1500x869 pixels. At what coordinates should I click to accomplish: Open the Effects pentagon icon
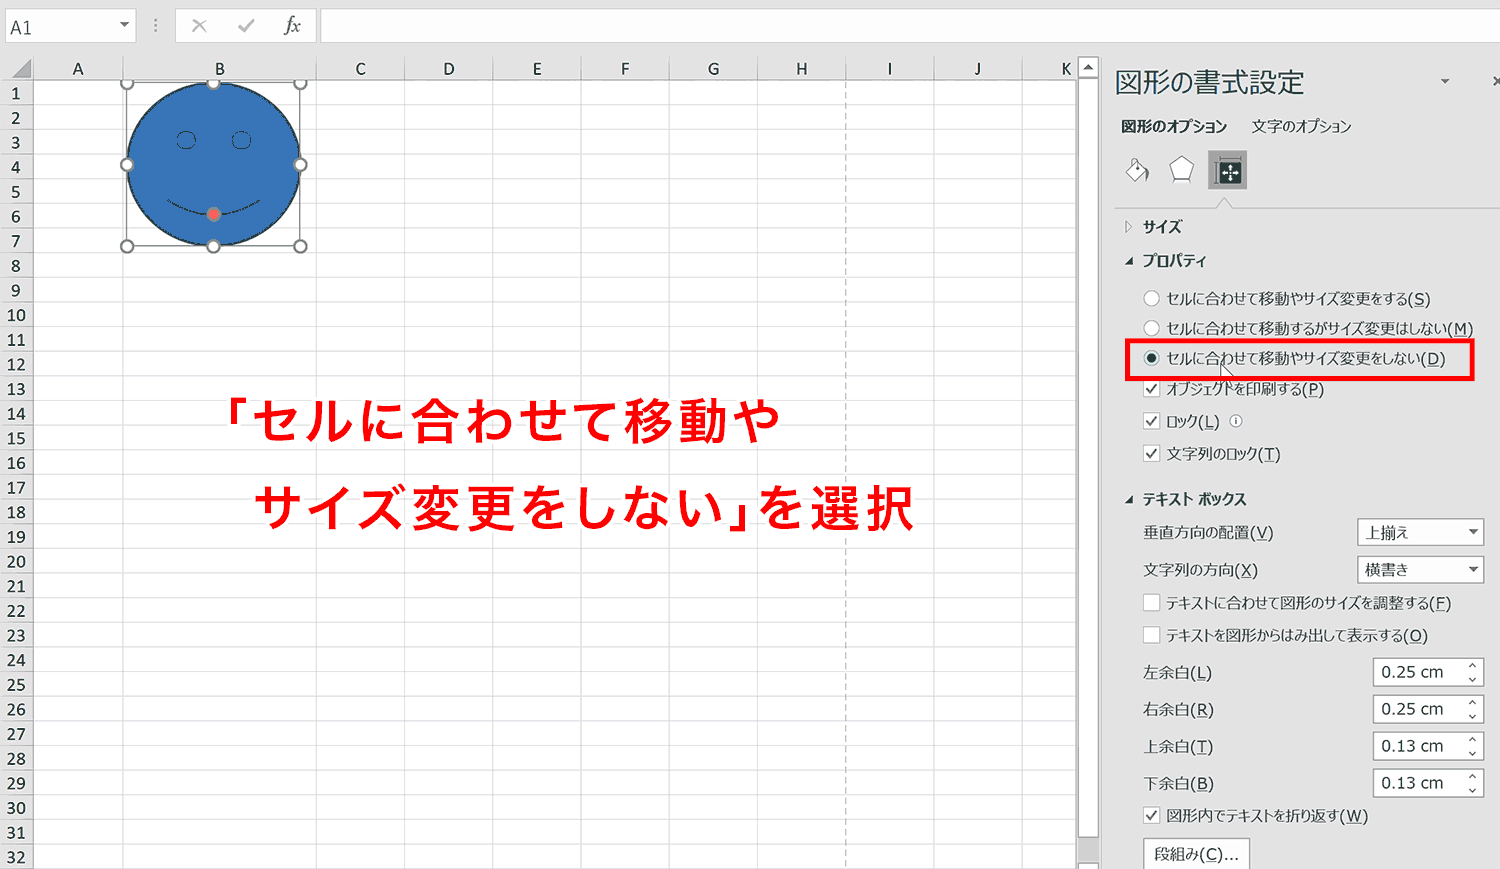(x=1182, y=170)
